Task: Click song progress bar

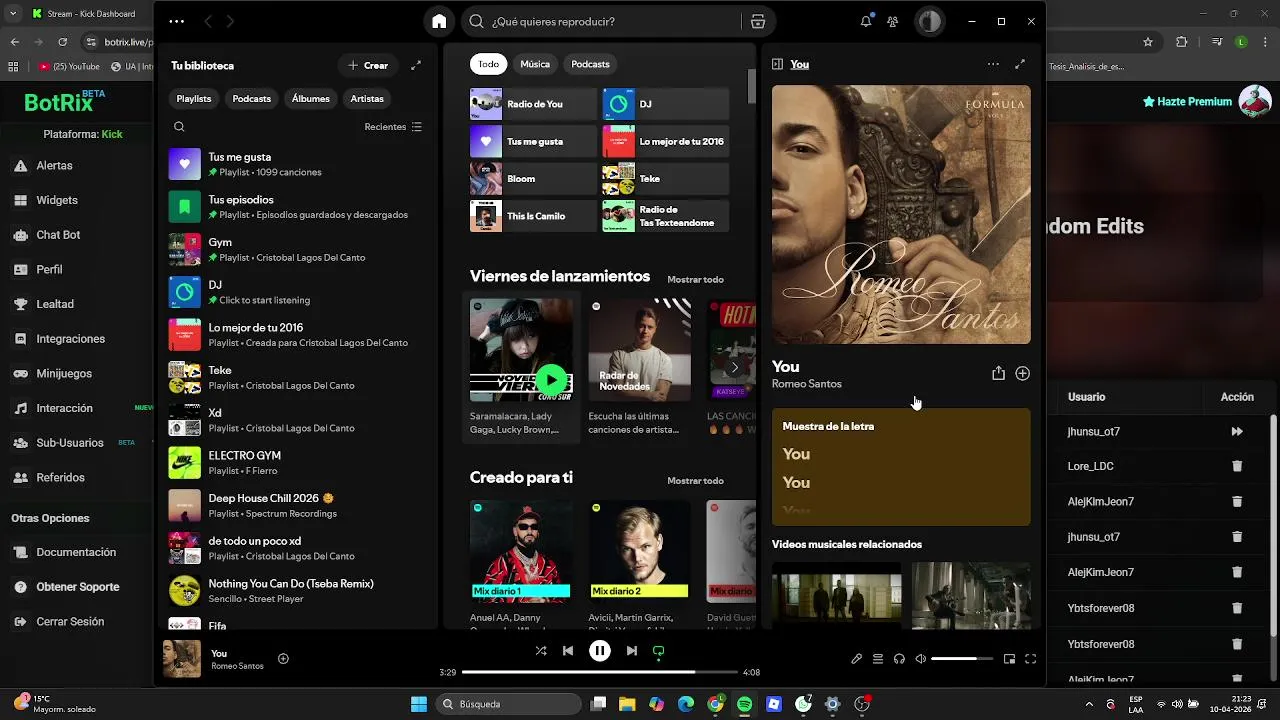Action: click(x=600, y=672)
